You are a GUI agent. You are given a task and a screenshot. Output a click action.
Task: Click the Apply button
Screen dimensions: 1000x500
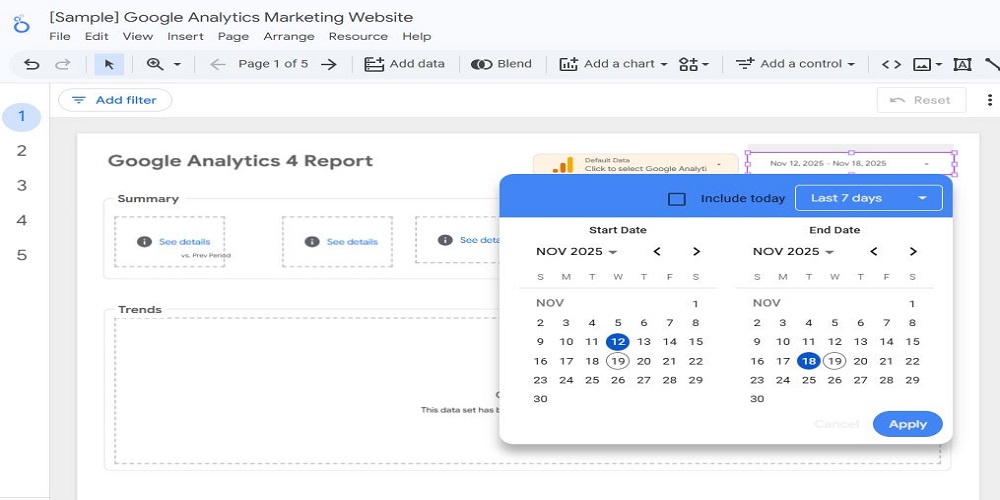coord(908,424)
